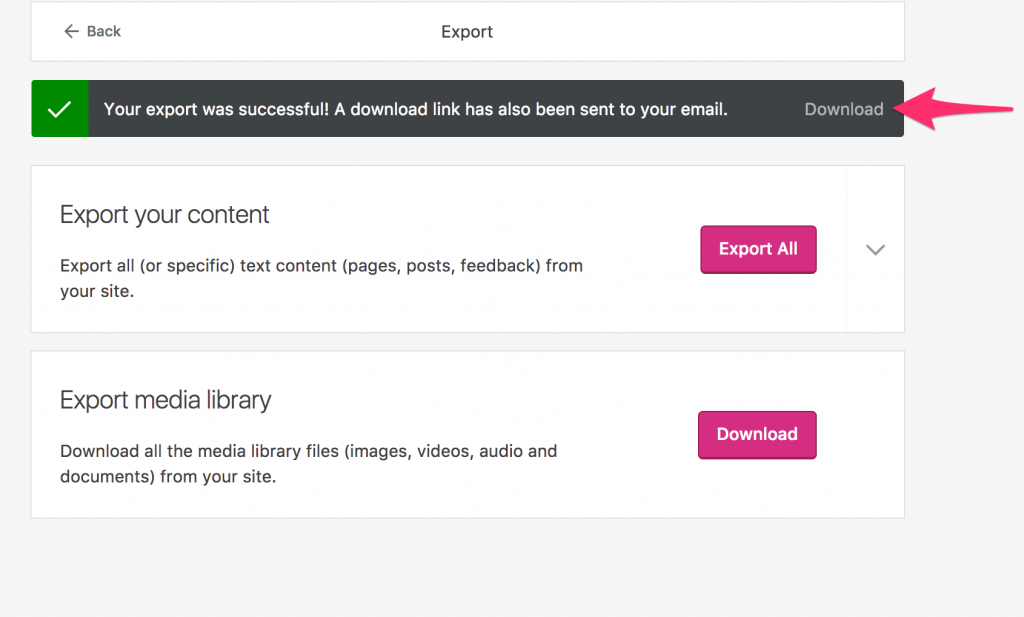This screenshot has width=1024, height=617.
Task: Click the Export header bar
Action: [x=468, y=31]
